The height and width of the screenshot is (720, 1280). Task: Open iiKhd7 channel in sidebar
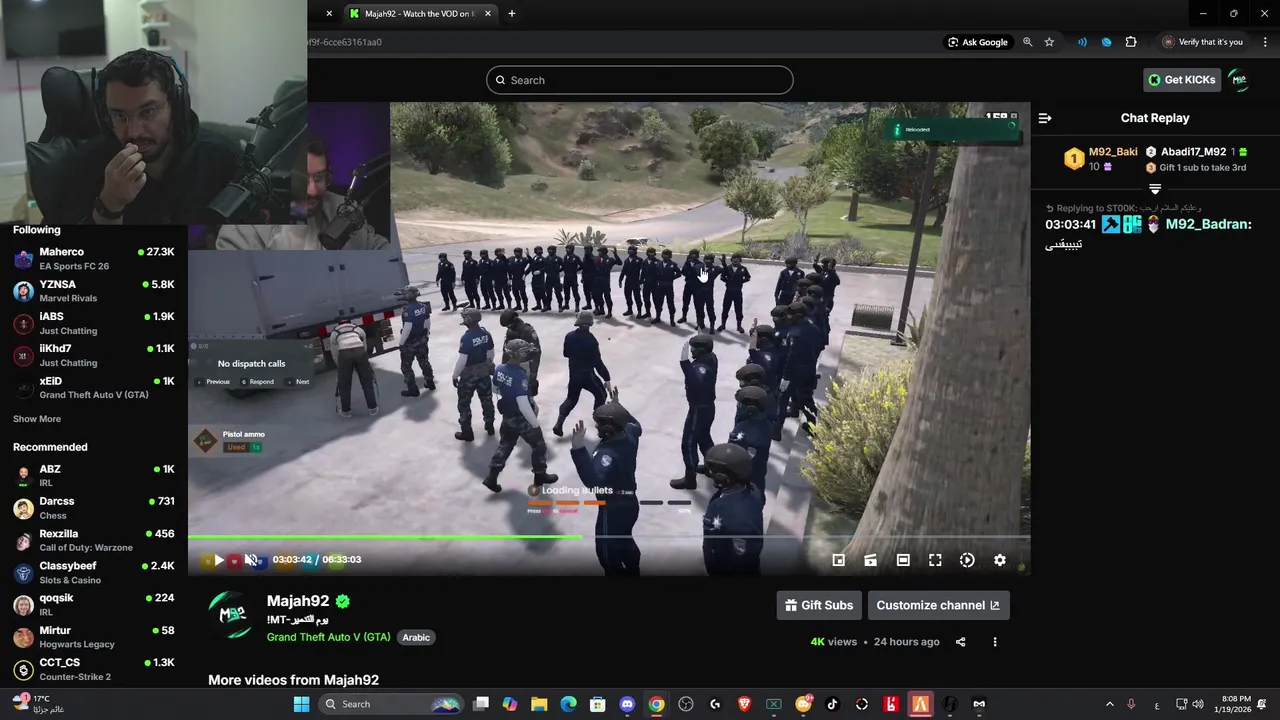coord(94,355)
